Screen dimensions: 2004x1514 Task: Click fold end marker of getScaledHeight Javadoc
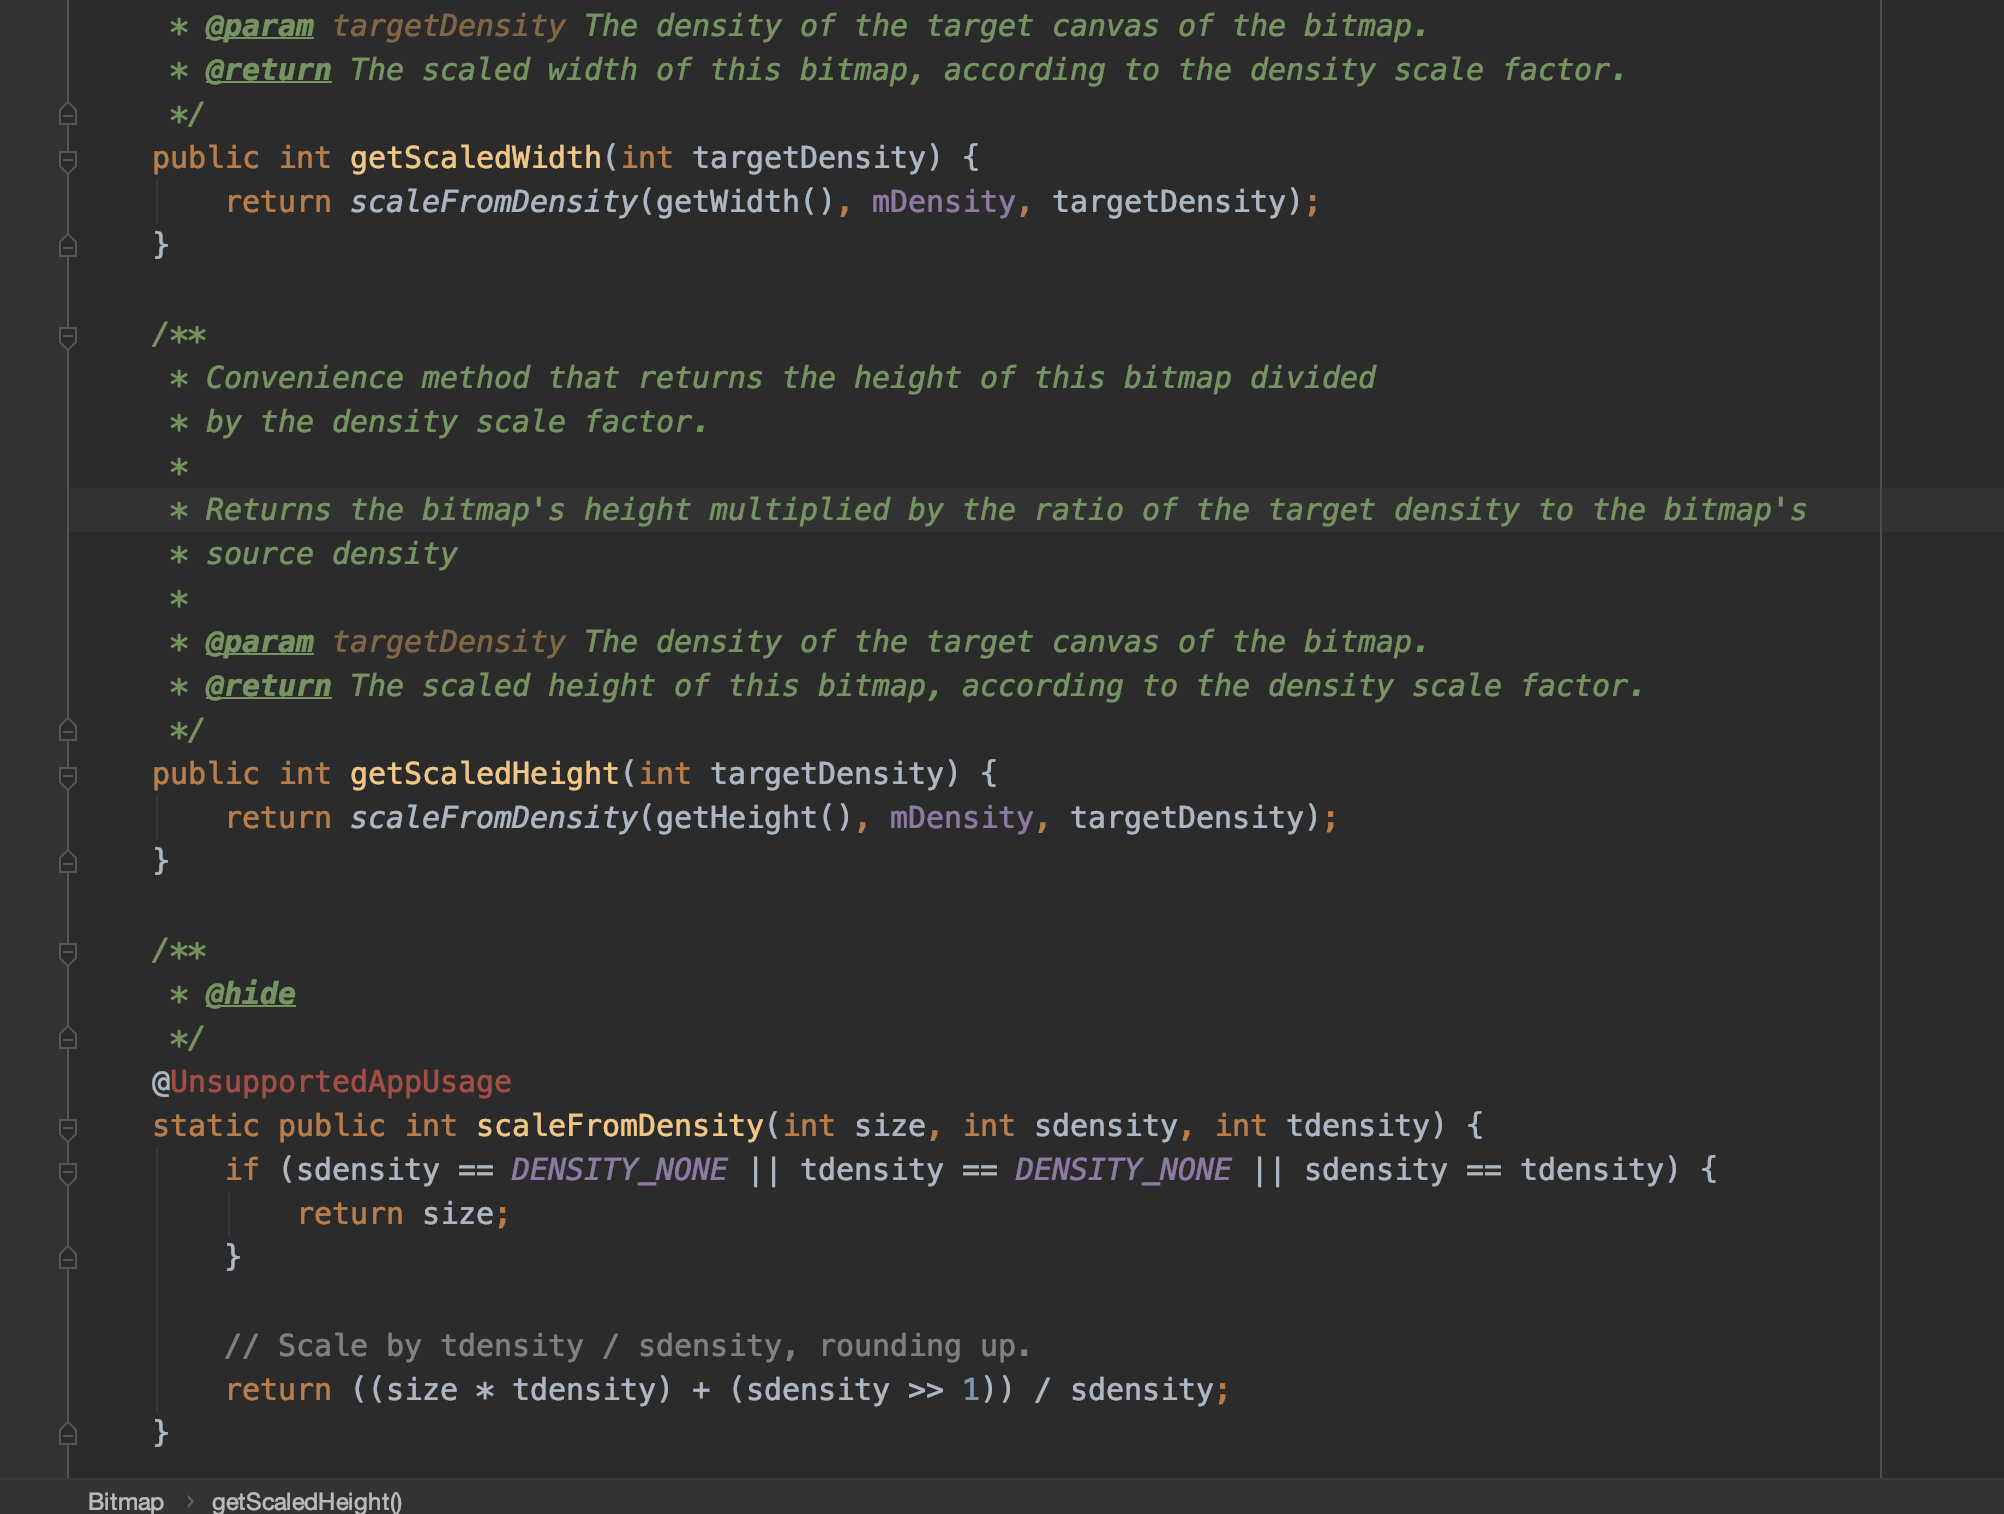click(68, 731)
